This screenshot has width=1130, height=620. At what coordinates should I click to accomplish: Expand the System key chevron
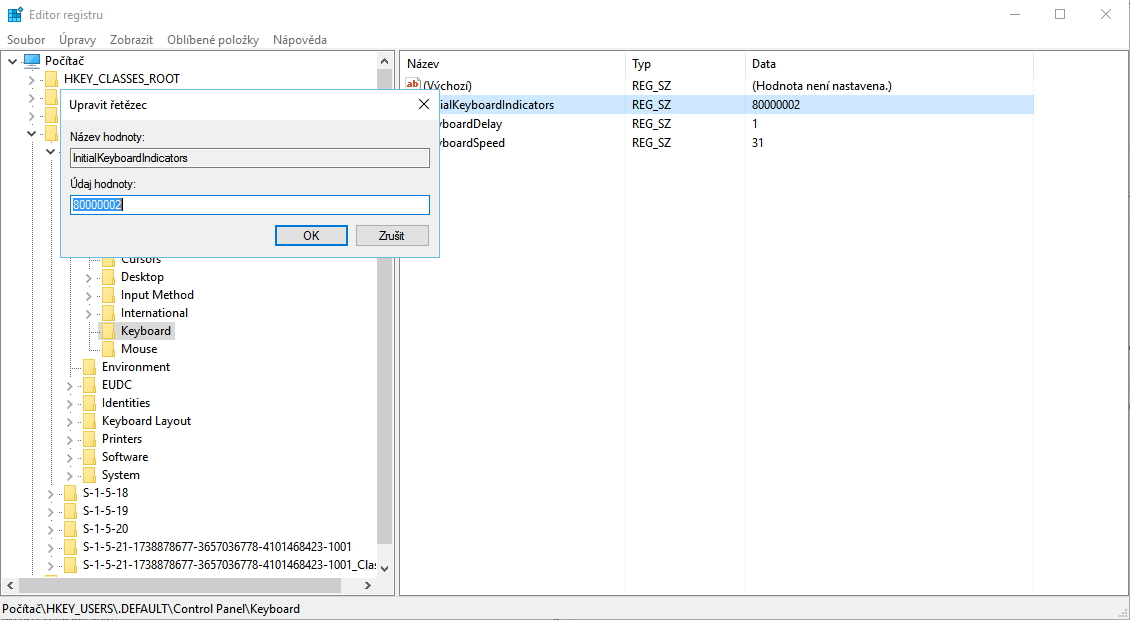click(70, 476)
